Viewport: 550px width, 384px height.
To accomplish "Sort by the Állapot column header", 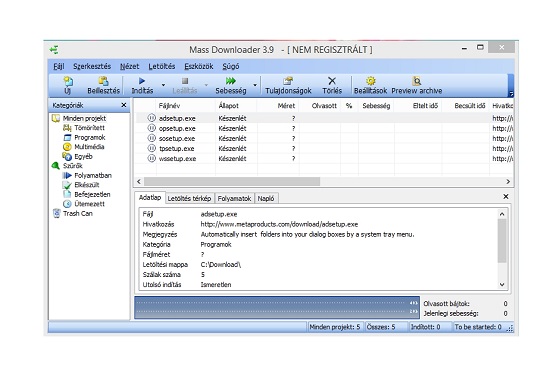I will tap(236, 106).
